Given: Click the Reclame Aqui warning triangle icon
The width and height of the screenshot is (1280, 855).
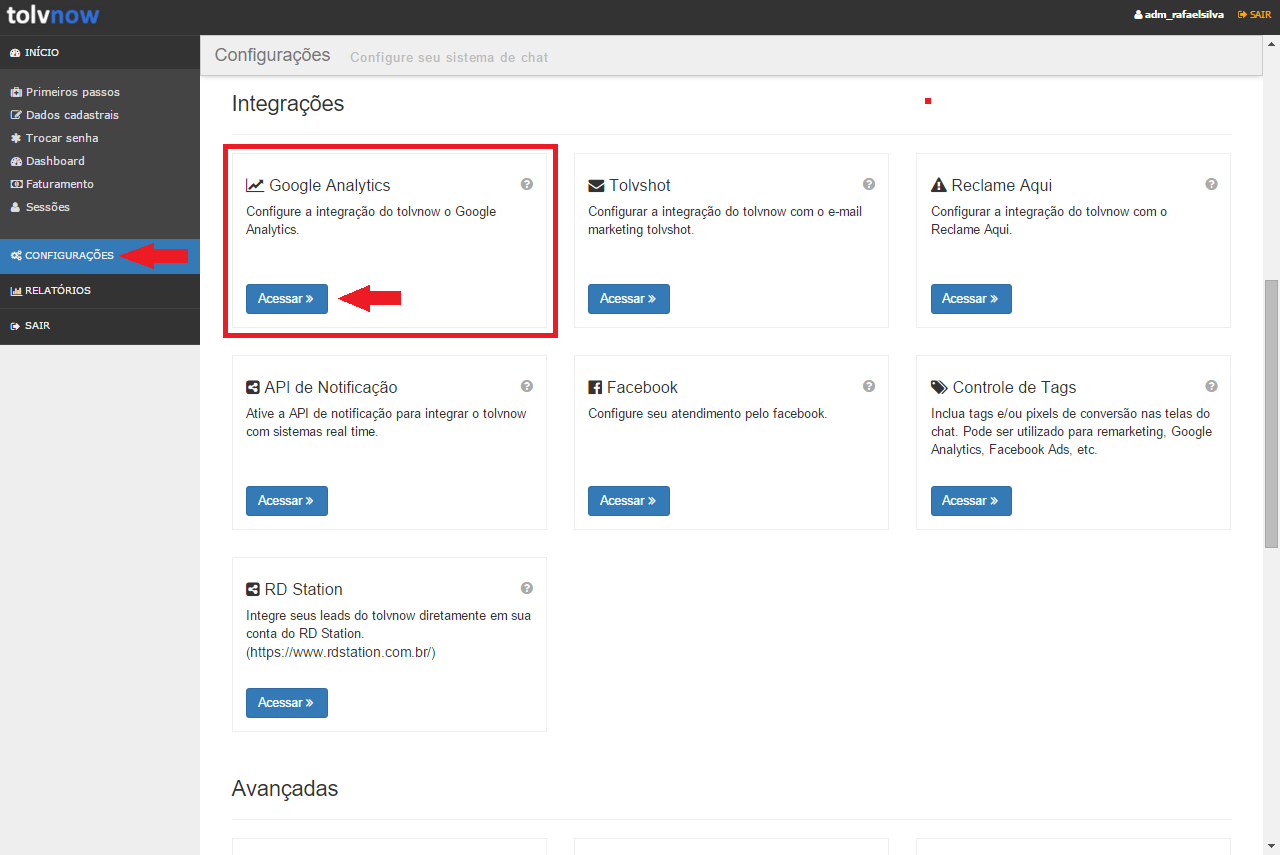Looking at the screenshot, I should click(939, 185).
